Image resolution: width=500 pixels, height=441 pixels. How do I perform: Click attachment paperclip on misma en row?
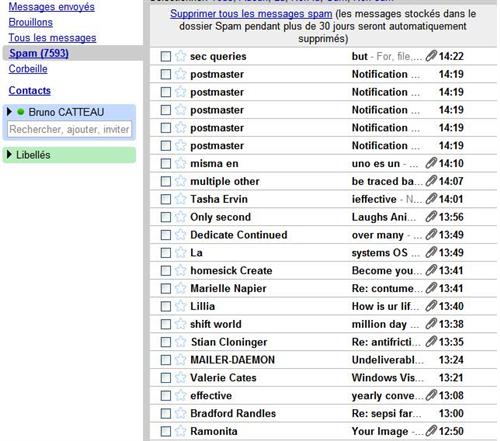coord(431,163)
